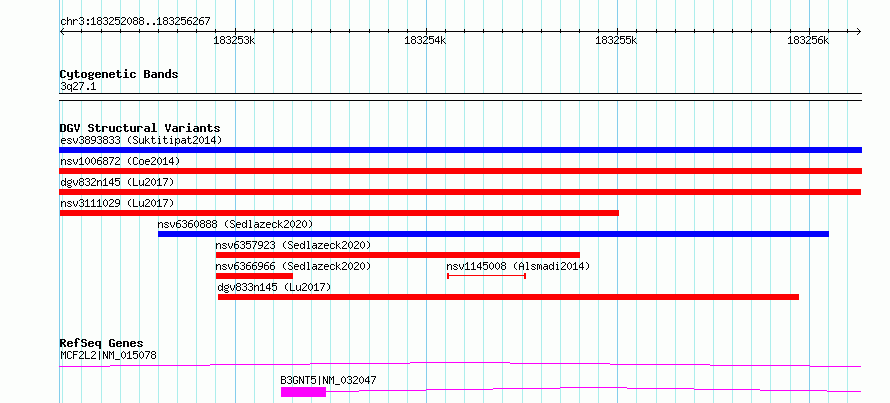Click the 183254k ruler mark
This screenshot has width=890, height=403.
[425, 40]
